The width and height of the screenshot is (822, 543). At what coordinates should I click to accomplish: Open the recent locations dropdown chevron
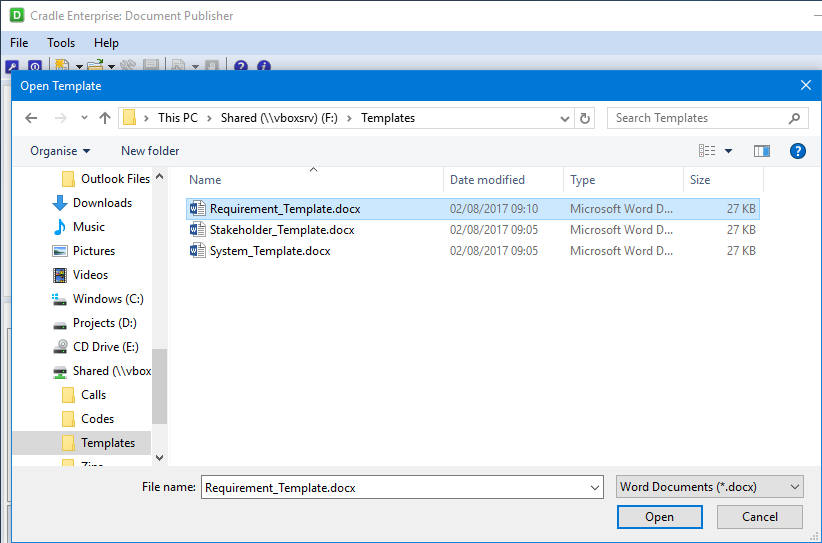point(84,118)
